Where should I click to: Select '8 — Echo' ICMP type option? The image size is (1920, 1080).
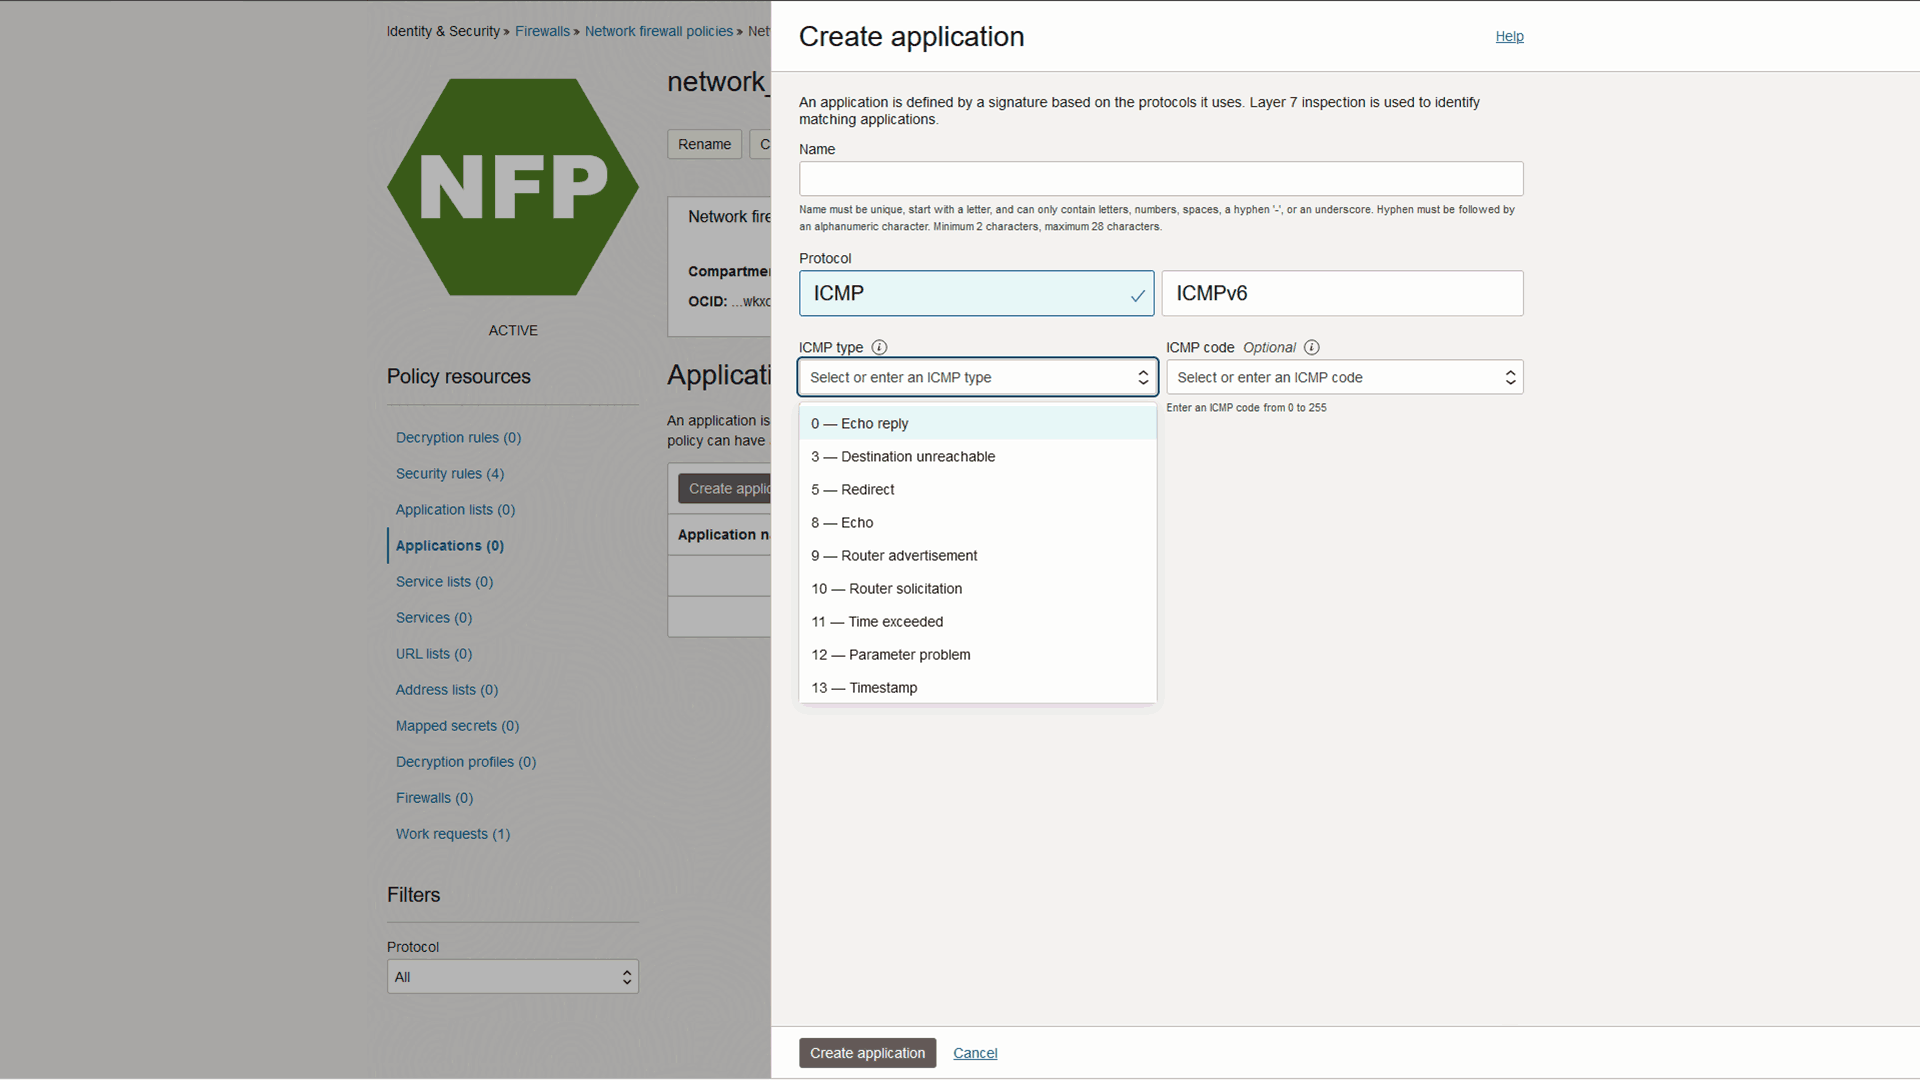coord(842,522)
